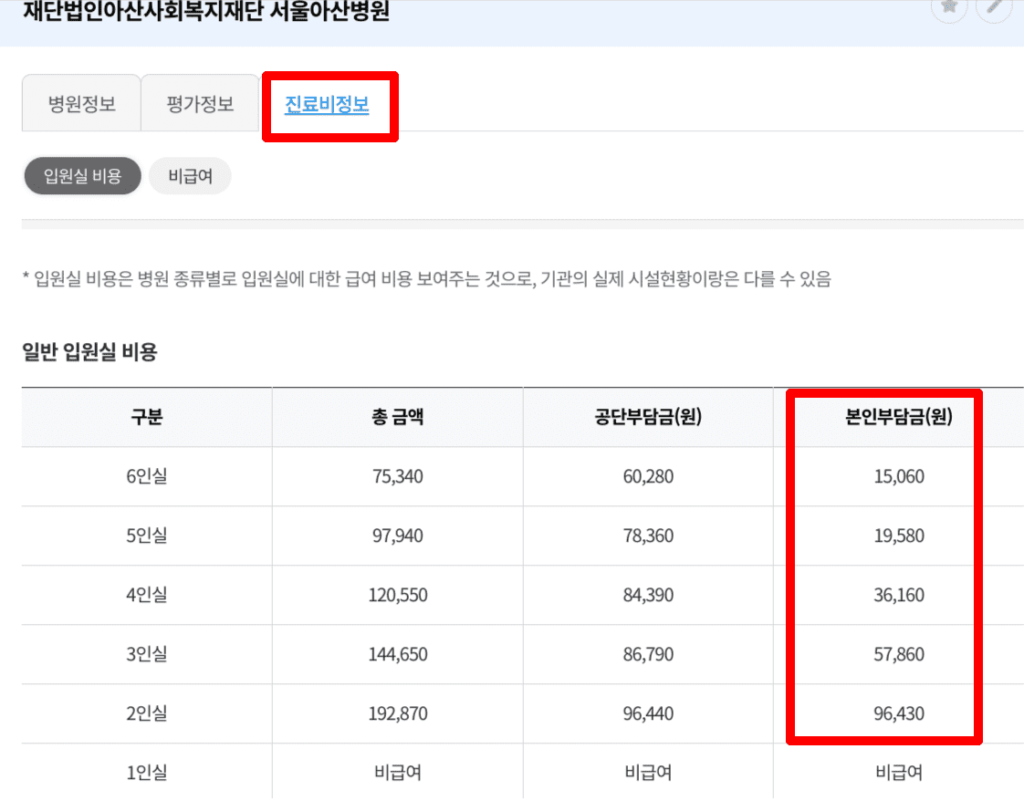The image size is (1024, 801).
Task: Click 본인부담금 value 96,430
Action: tap(899, 714)
